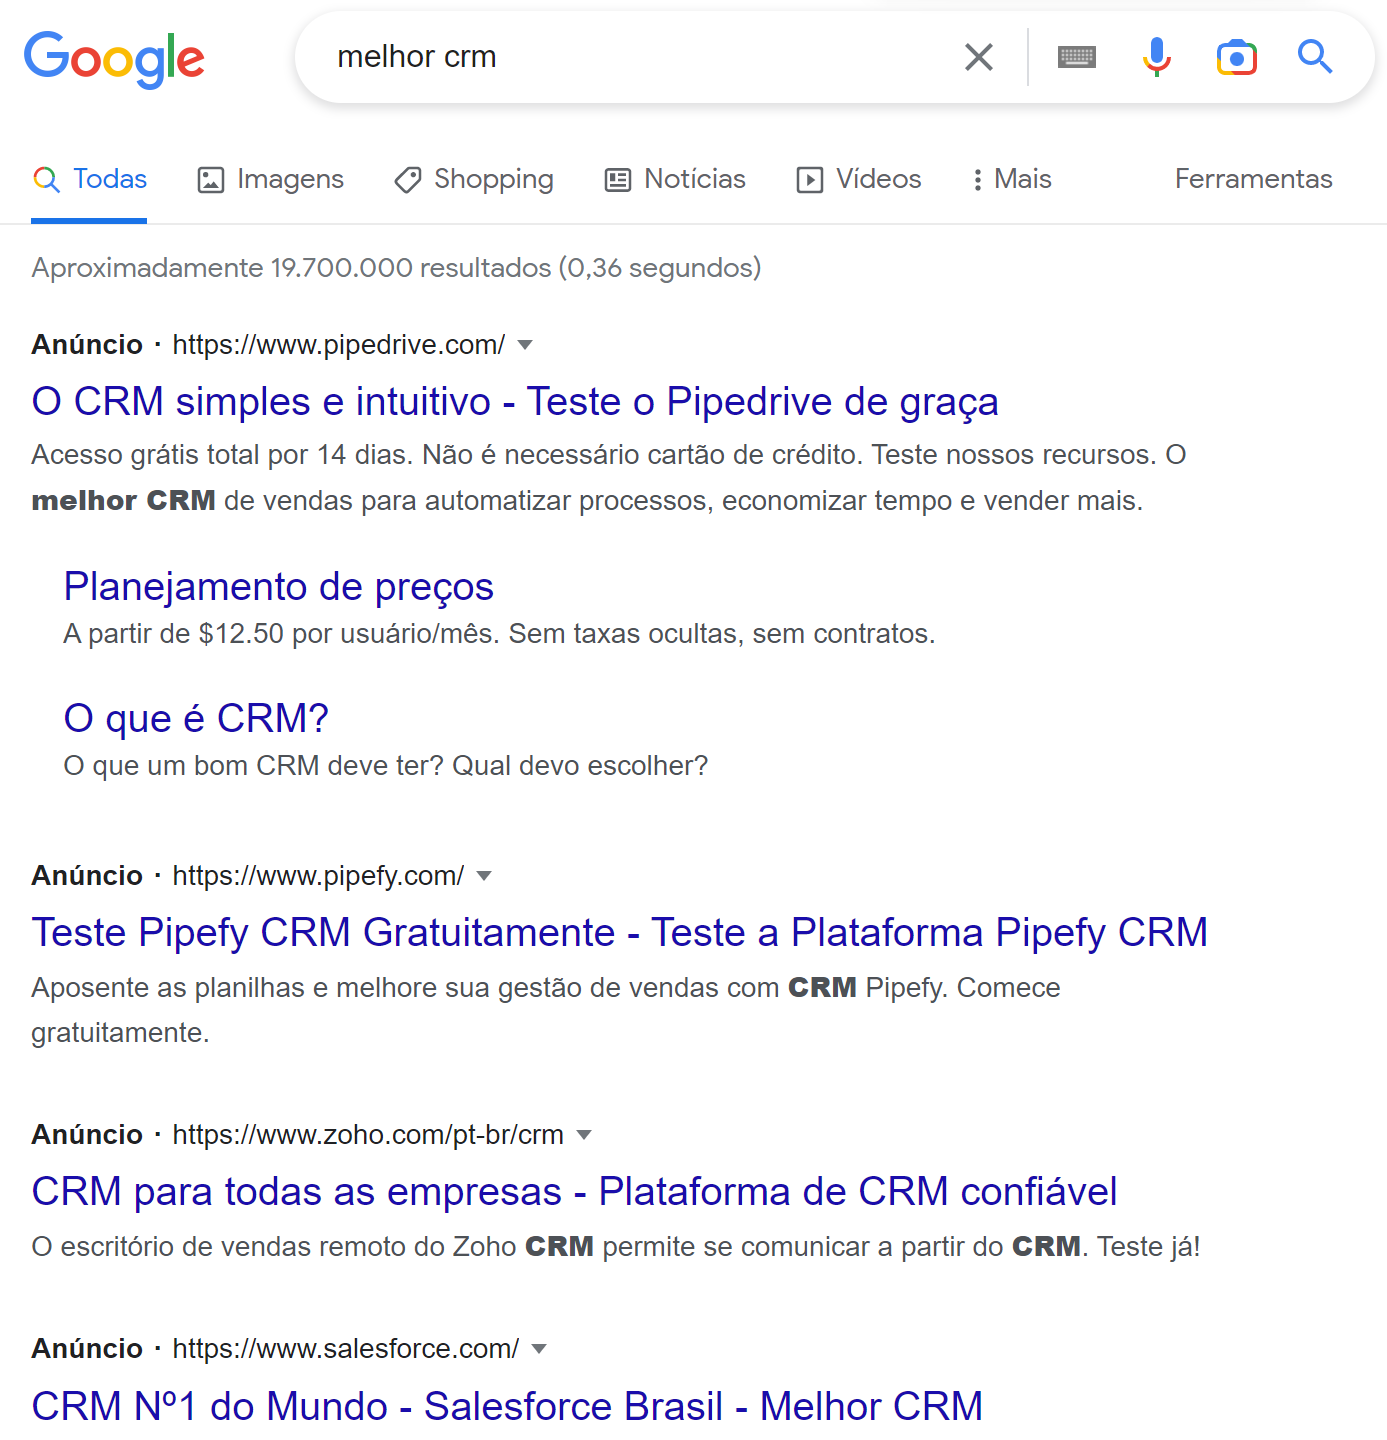The image size is (1387, 1440).
Task: Open the O que é CRM? sitelink
Action: (196, 718)
